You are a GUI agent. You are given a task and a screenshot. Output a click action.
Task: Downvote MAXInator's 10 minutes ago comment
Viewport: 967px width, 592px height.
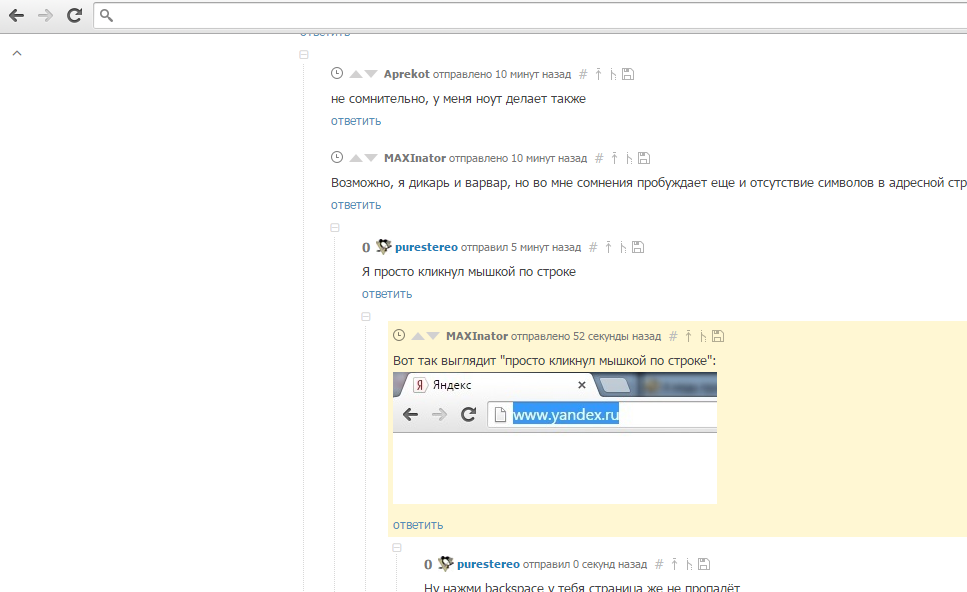(x=371, y=158)
